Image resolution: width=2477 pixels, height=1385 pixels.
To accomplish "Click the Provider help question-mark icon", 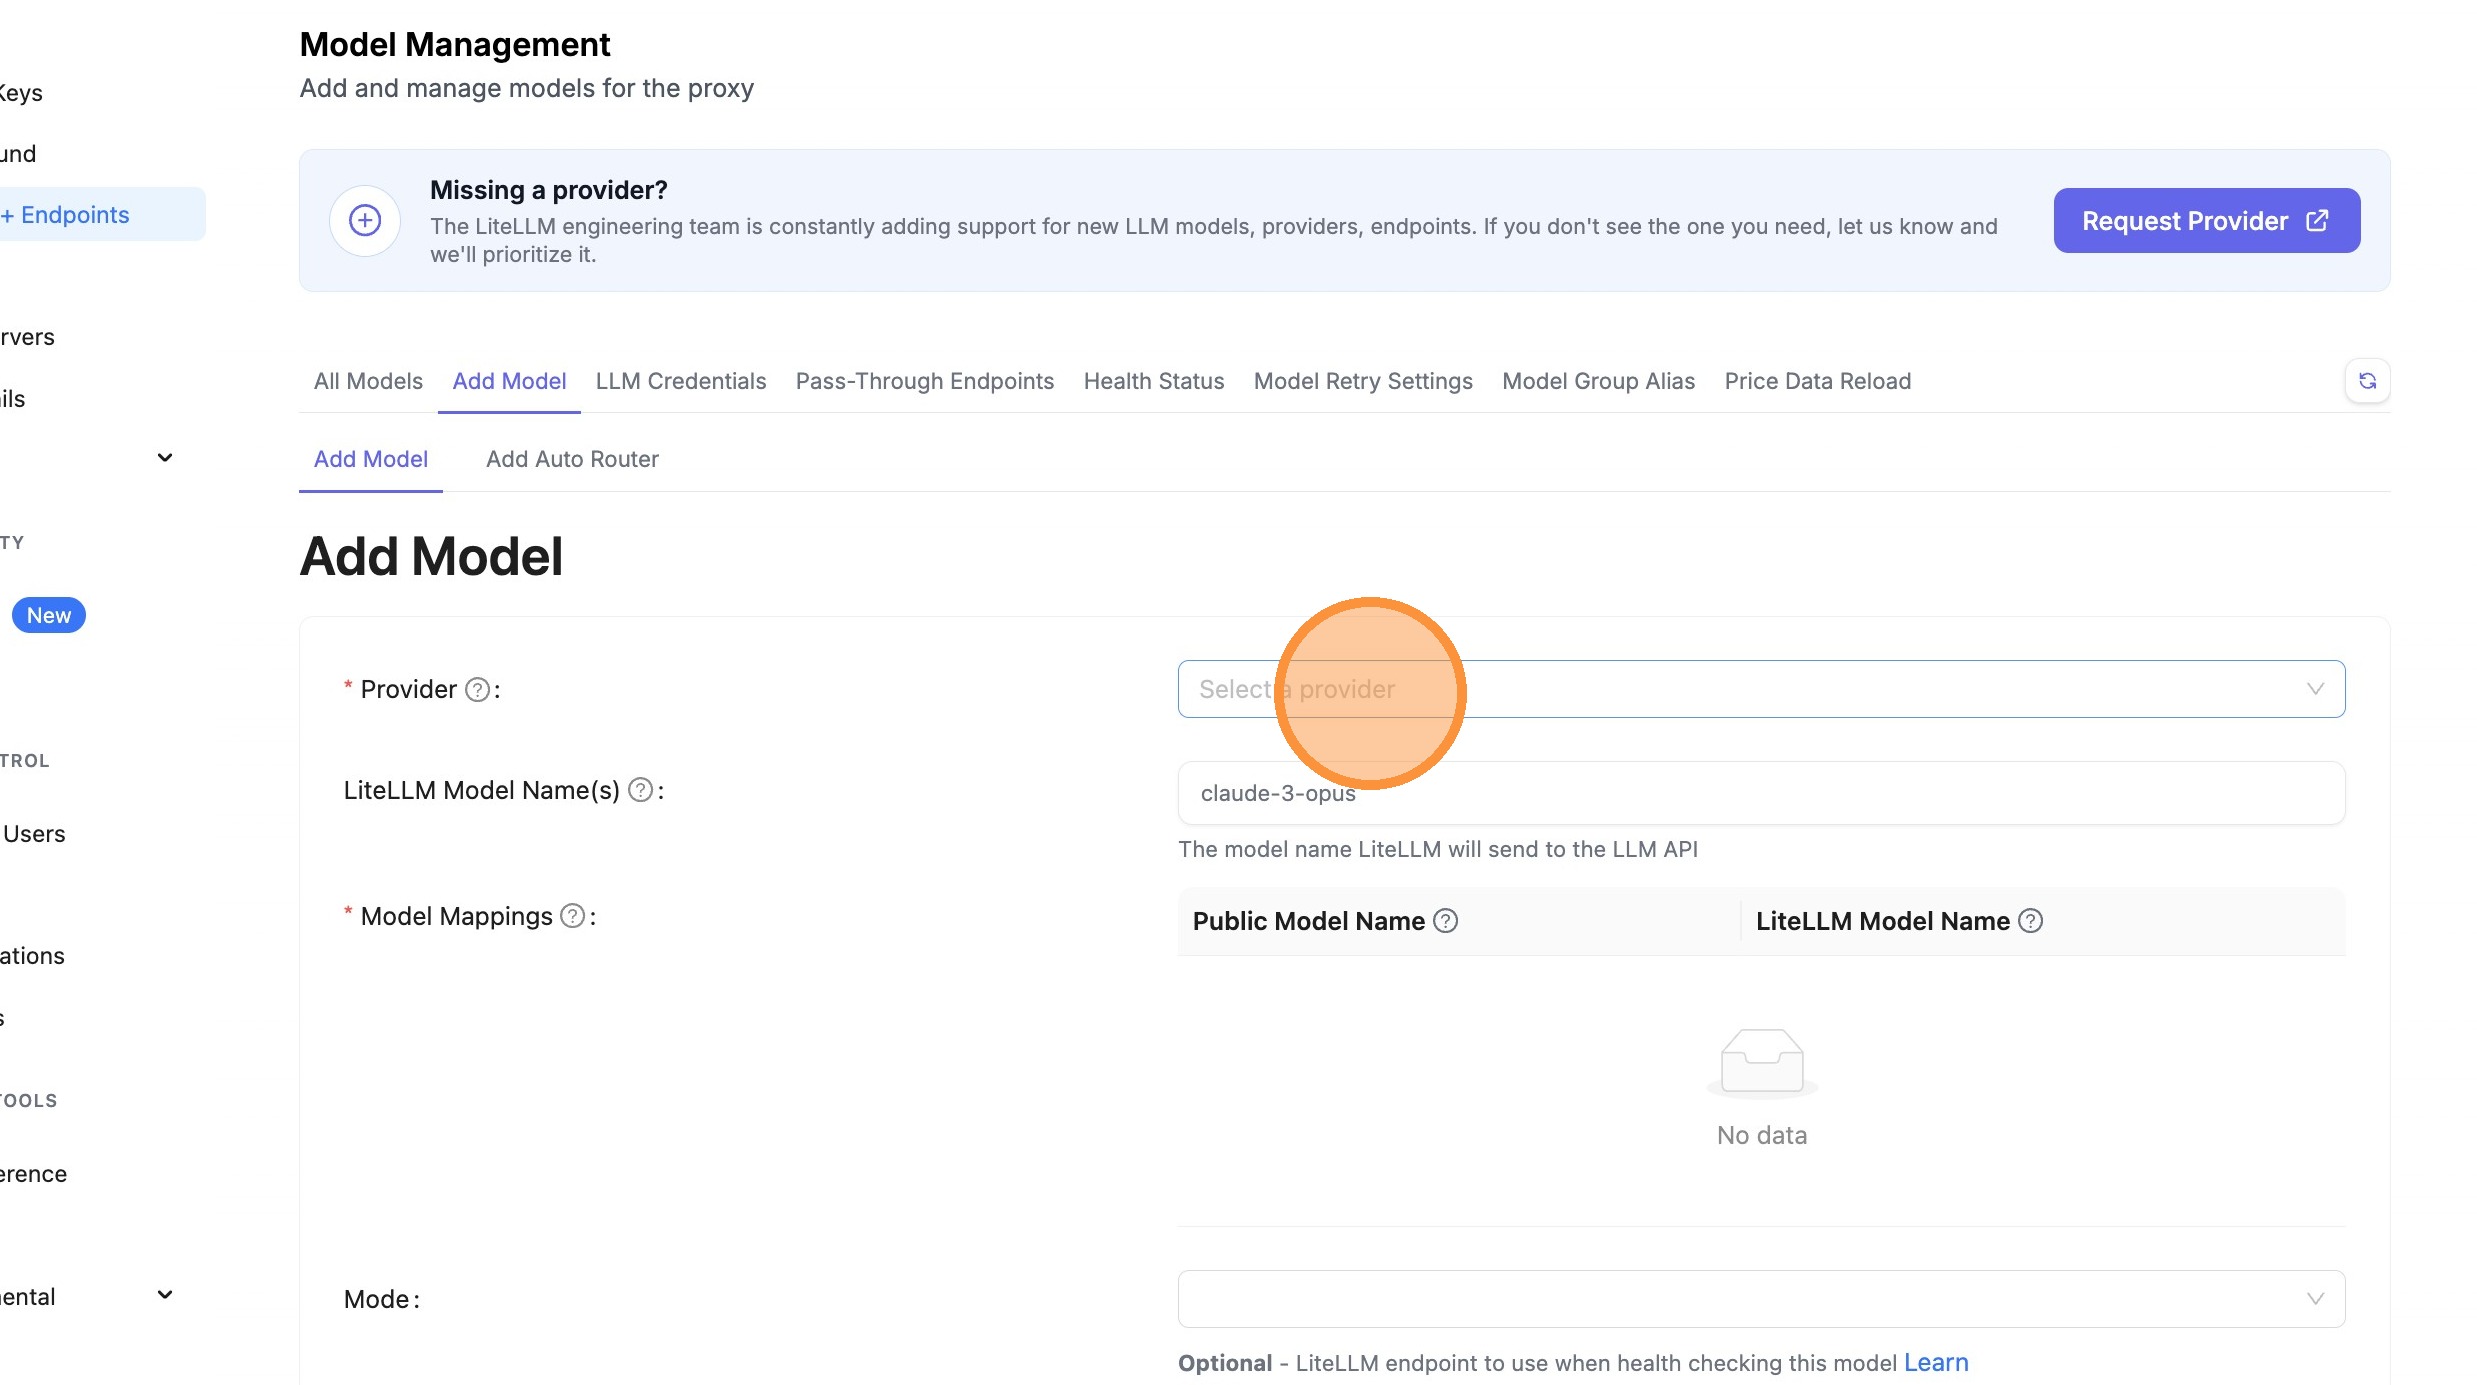I will click(478, 690).
